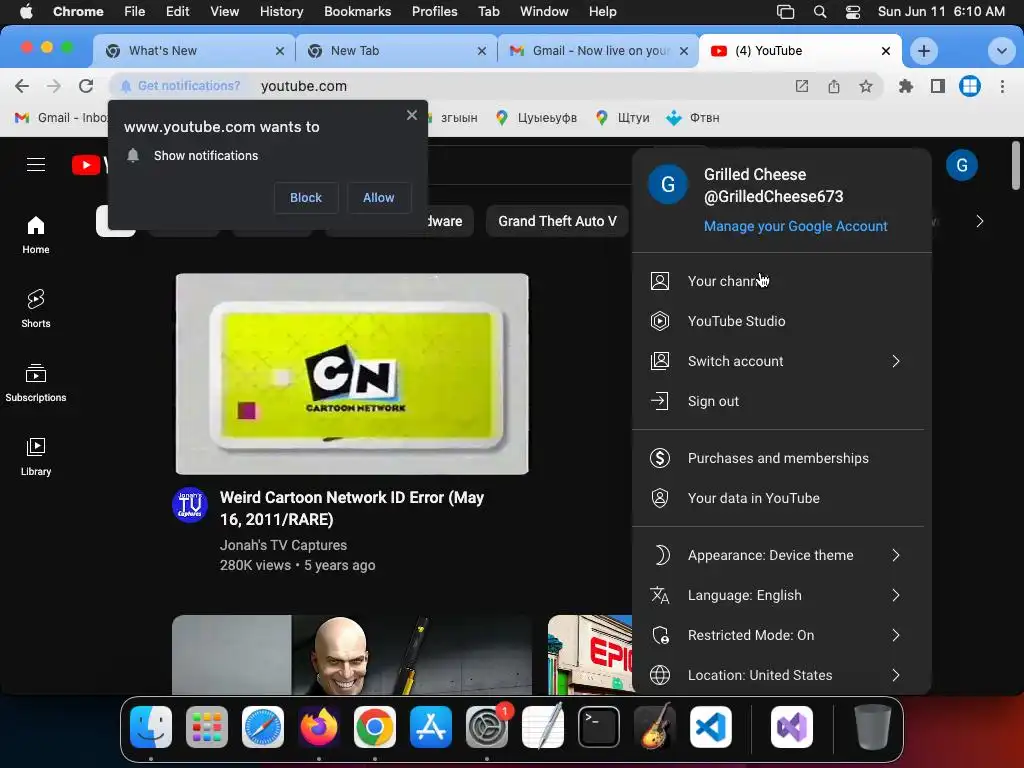
Task: Go to Home in YouTube sidebar
Action: pyautogui.click(x=36, y=235)
